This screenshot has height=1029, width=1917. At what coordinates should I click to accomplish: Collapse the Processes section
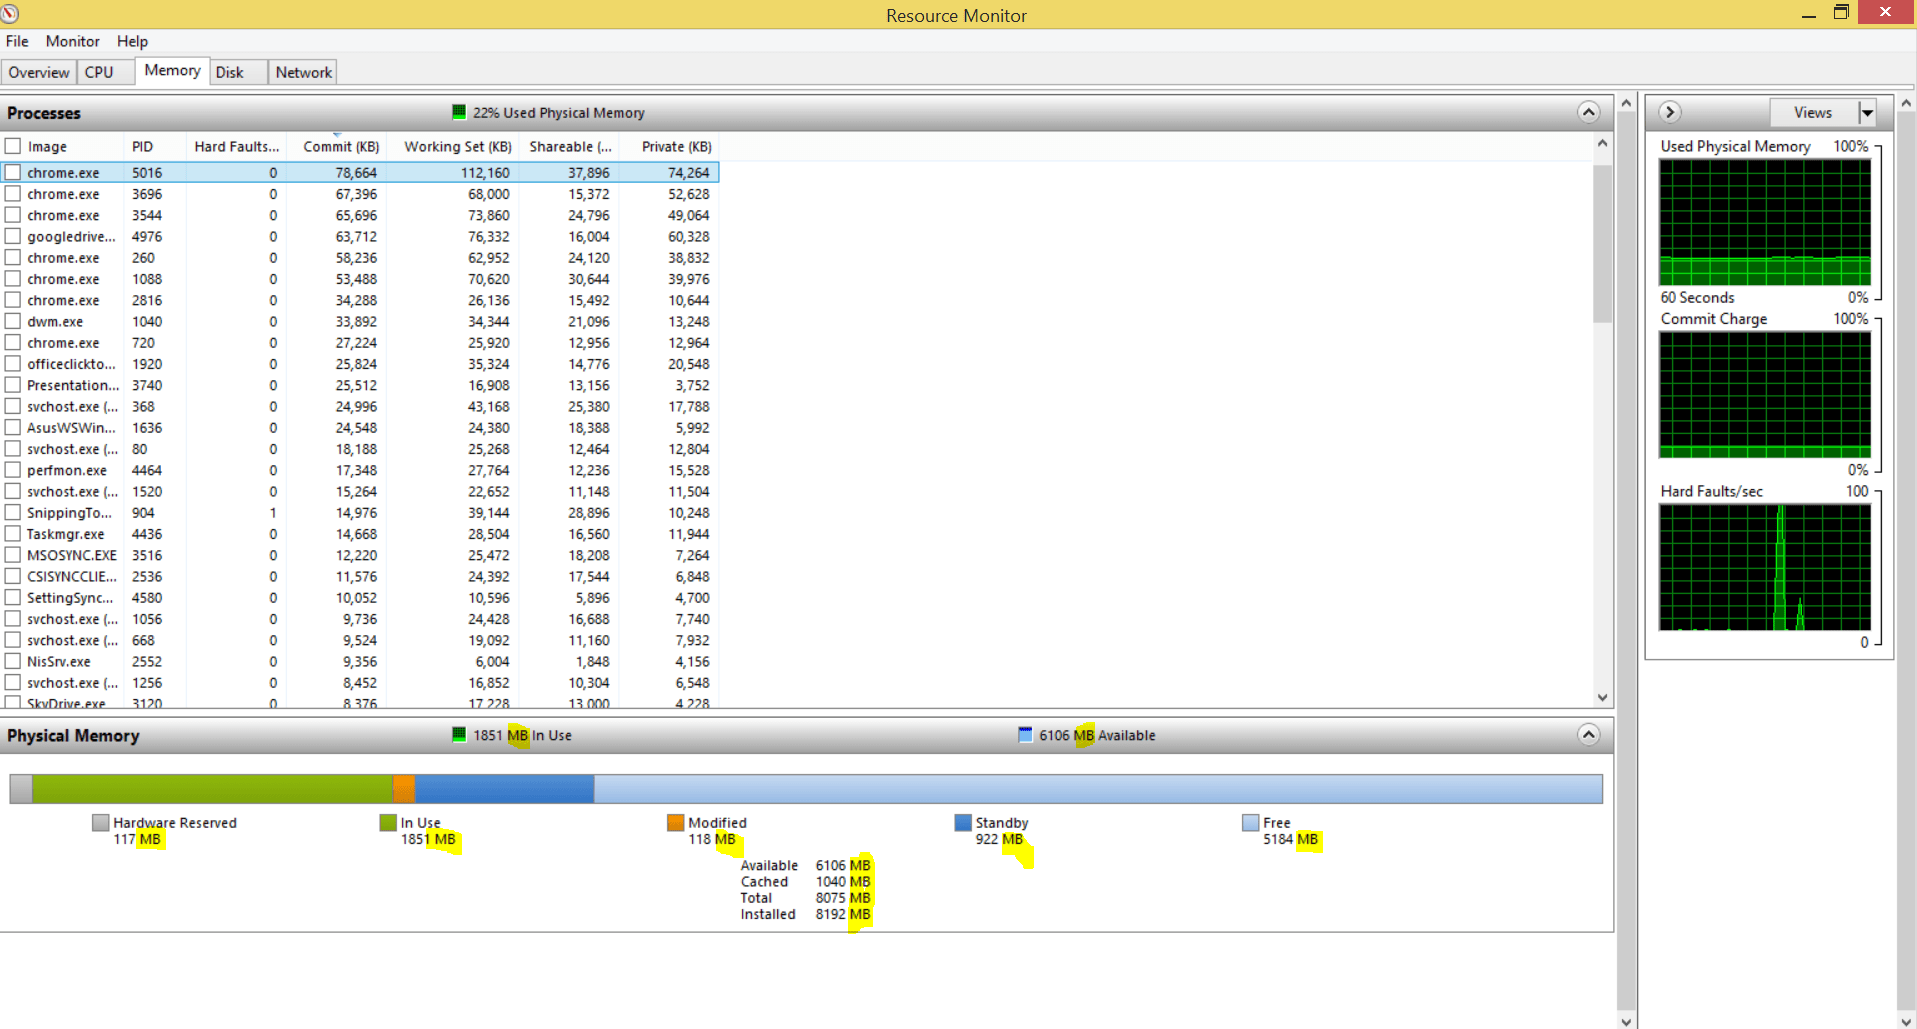1588,112
